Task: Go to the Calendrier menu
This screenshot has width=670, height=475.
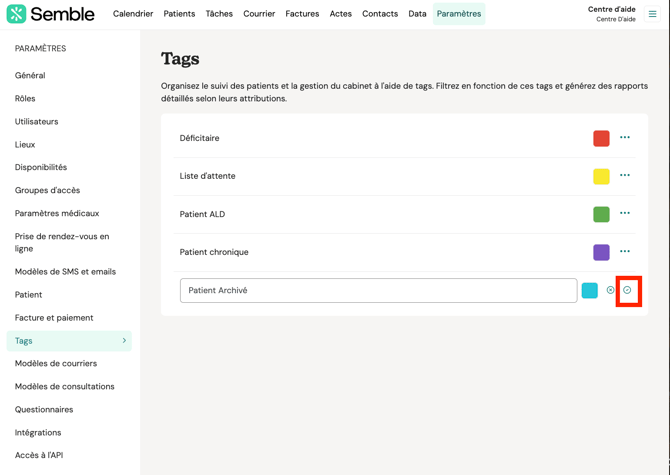Action: (x=133, y=14)
